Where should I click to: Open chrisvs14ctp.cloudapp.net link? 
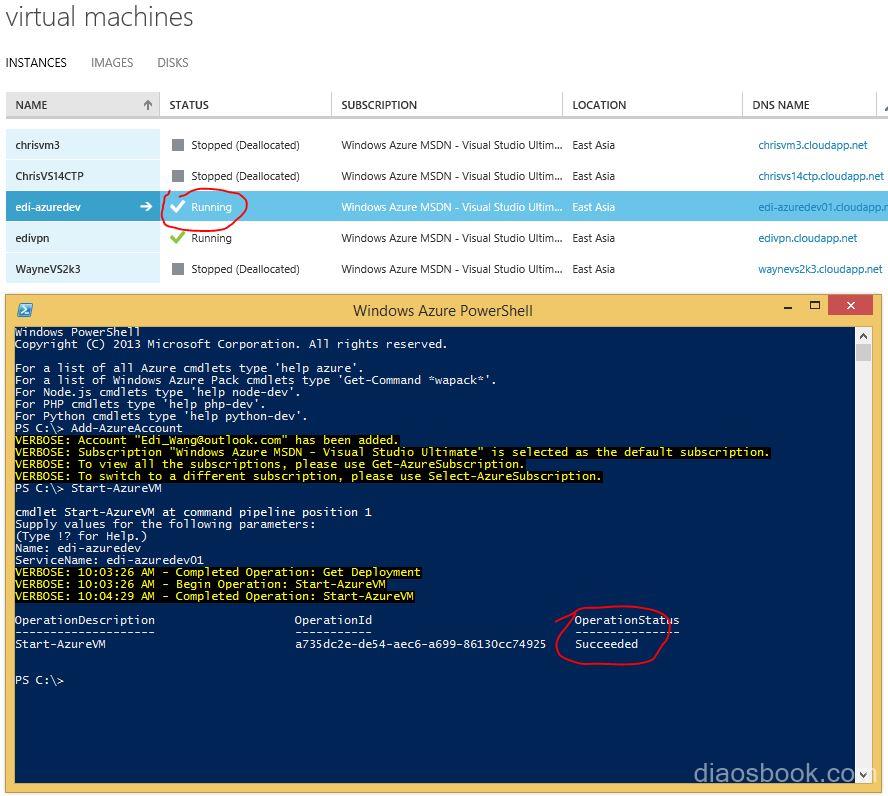(821, 176)
